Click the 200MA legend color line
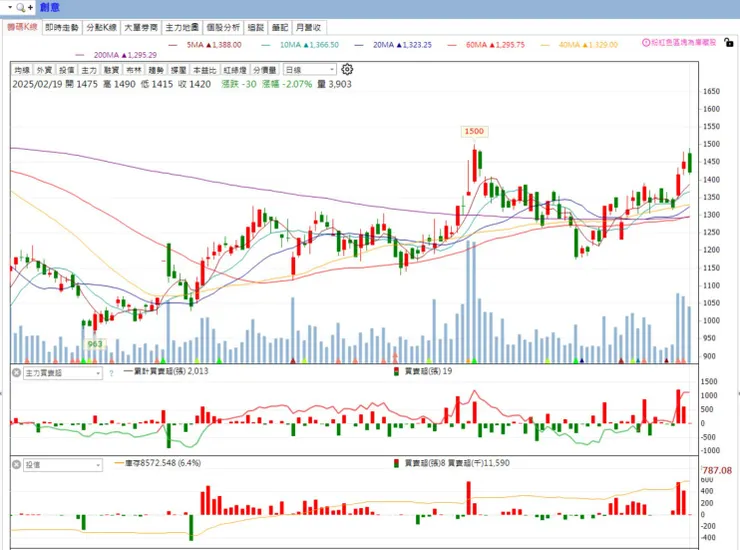 (80, 55)
